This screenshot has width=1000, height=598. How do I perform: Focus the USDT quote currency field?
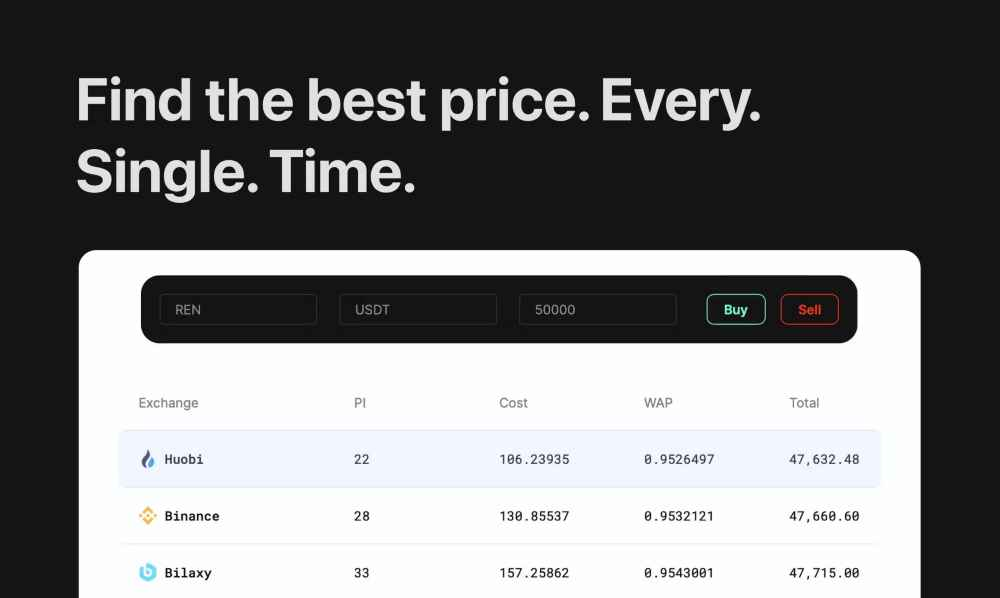(x=418, y=310)
